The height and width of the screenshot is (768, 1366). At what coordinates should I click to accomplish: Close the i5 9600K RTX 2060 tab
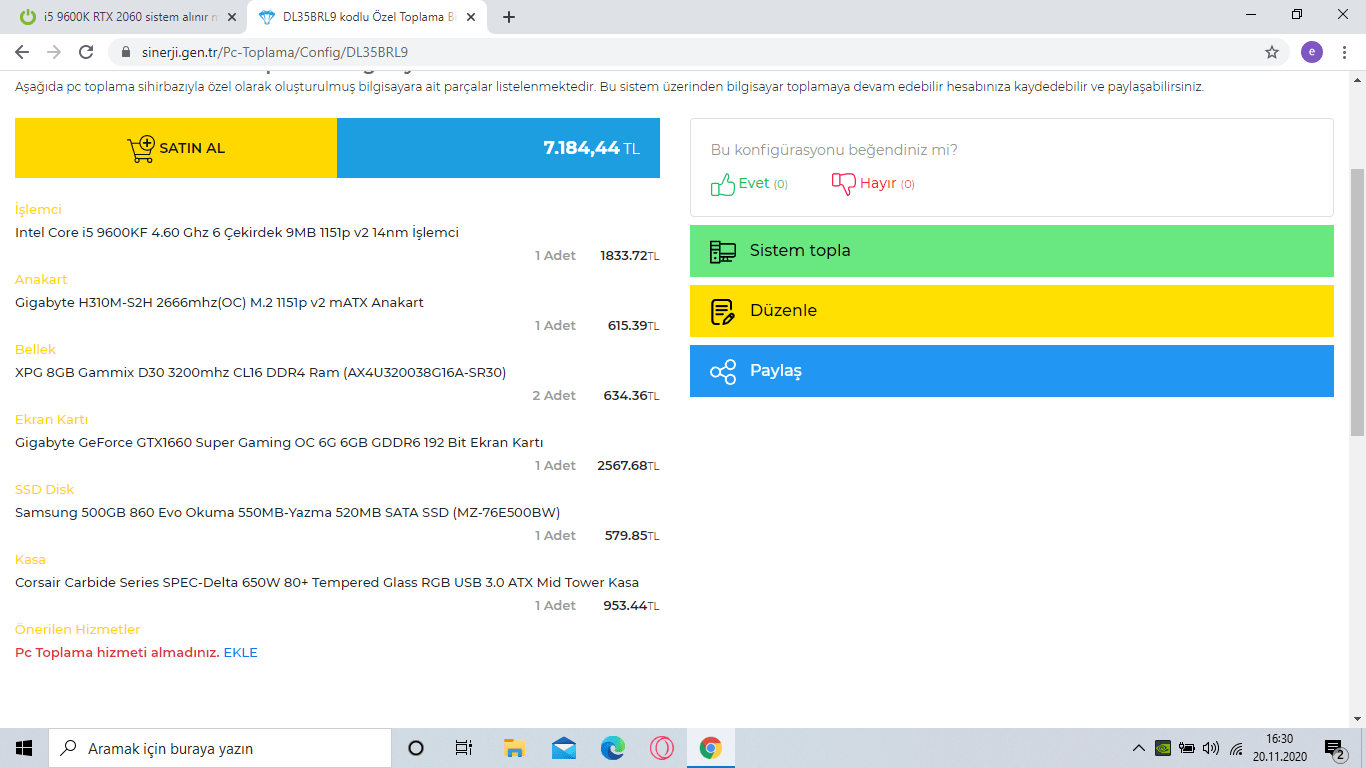[x=232, y=17]
